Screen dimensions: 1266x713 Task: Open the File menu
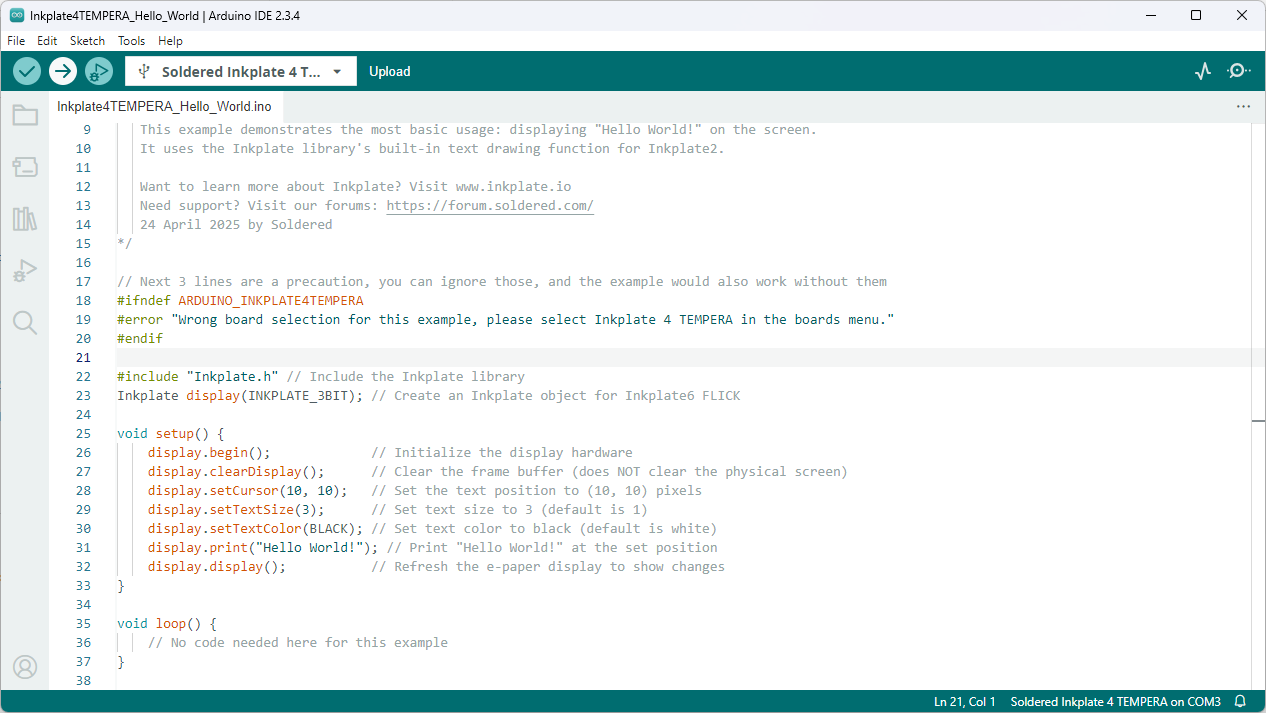coord(16,41)
